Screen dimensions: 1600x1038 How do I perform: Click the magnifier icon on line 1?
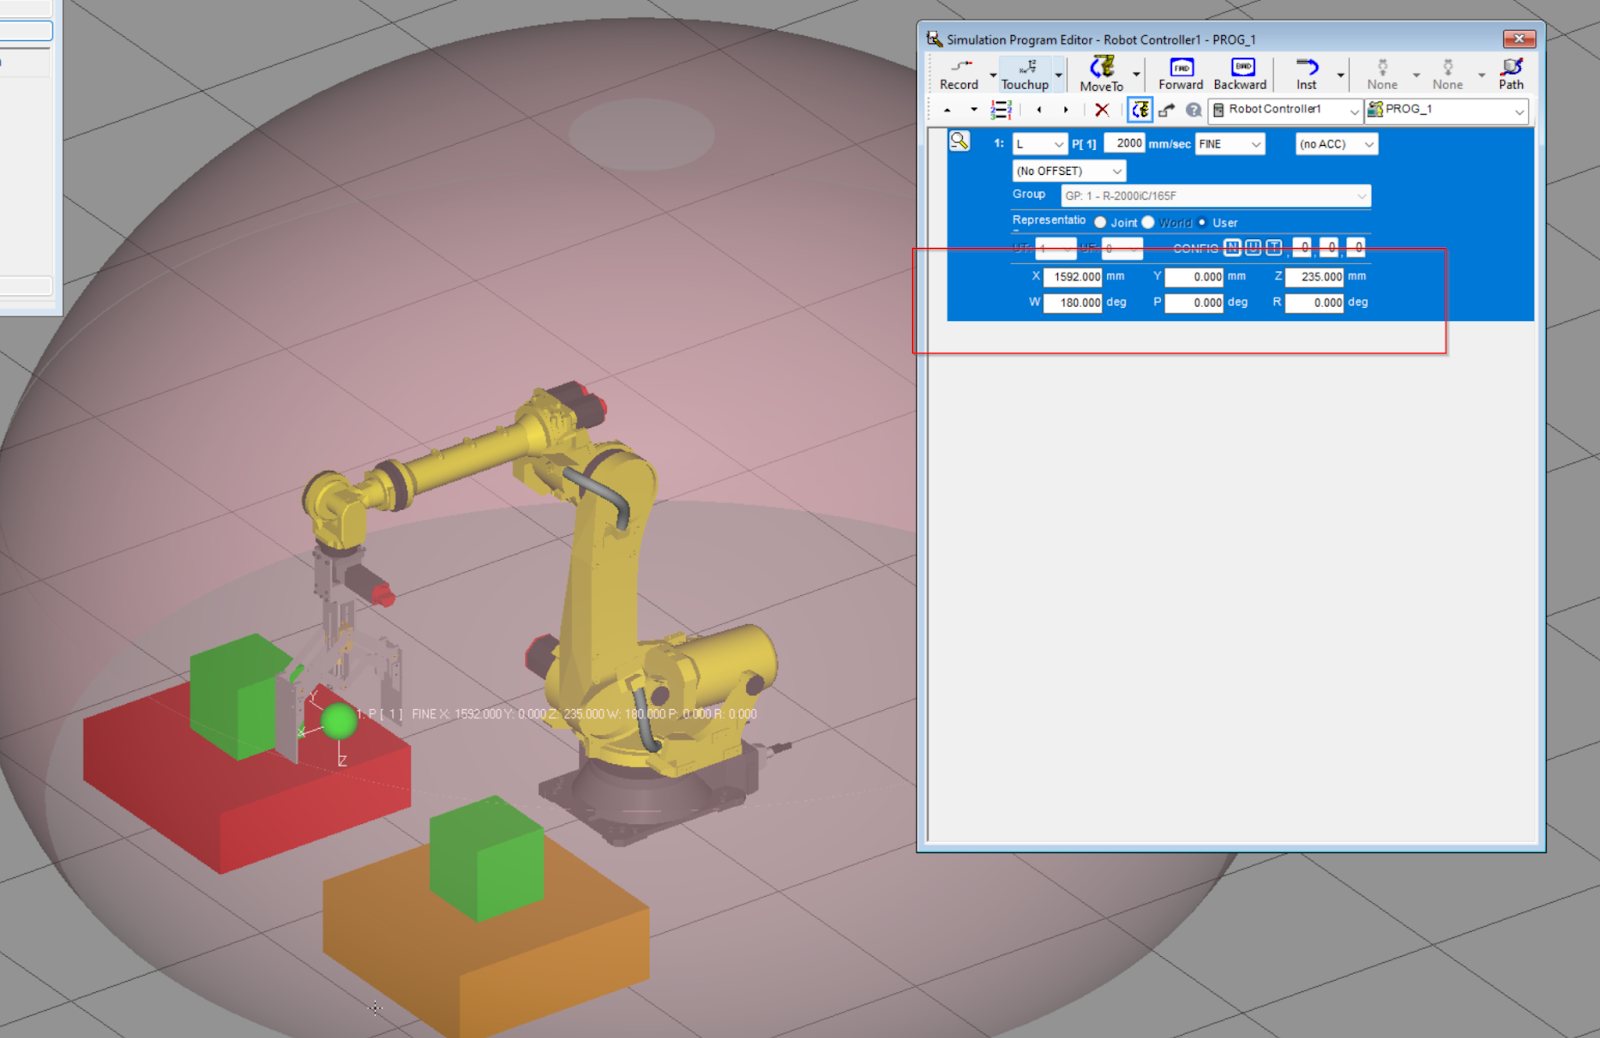tap(959, 141)
